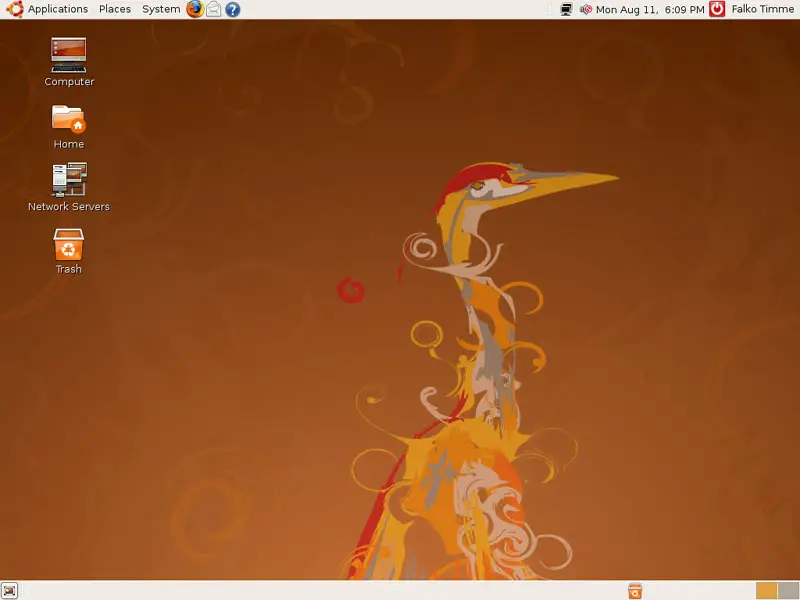Open the System menu
Screen dimensions: 800x600
click(x=161, y=9)
